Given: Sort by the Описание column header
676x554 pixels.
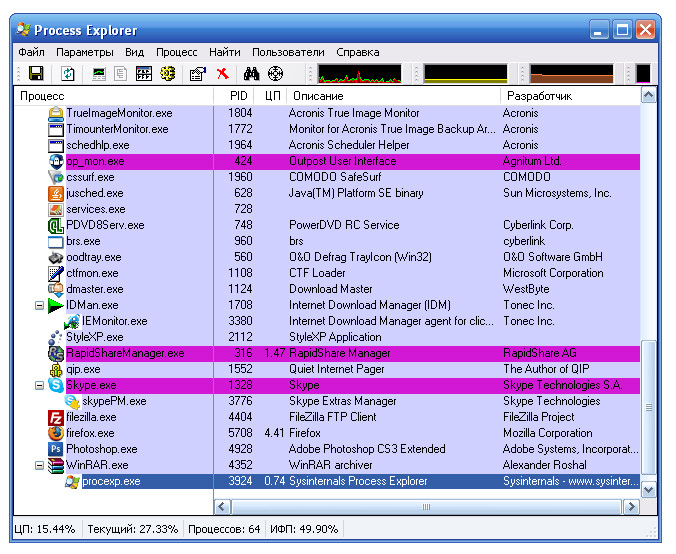Looking at the screenshot, I should click(394, 96).
